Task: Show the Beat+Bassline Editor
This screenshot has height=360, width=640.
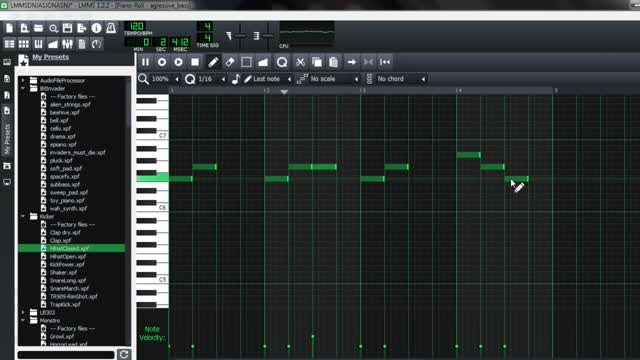Action: pyautogui.click(x=24, y=44)
